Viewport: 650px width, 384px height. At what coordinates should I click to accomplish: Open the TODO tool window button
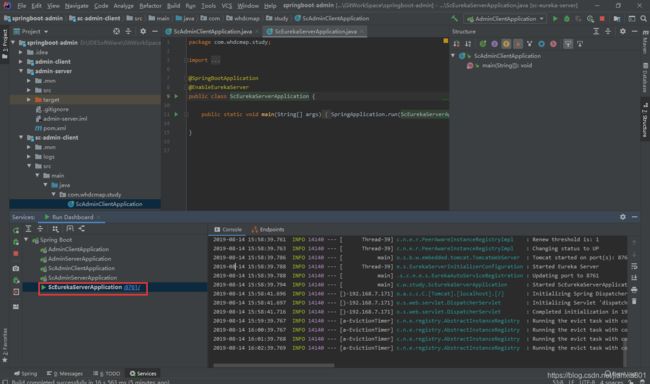tap(107, 374)
